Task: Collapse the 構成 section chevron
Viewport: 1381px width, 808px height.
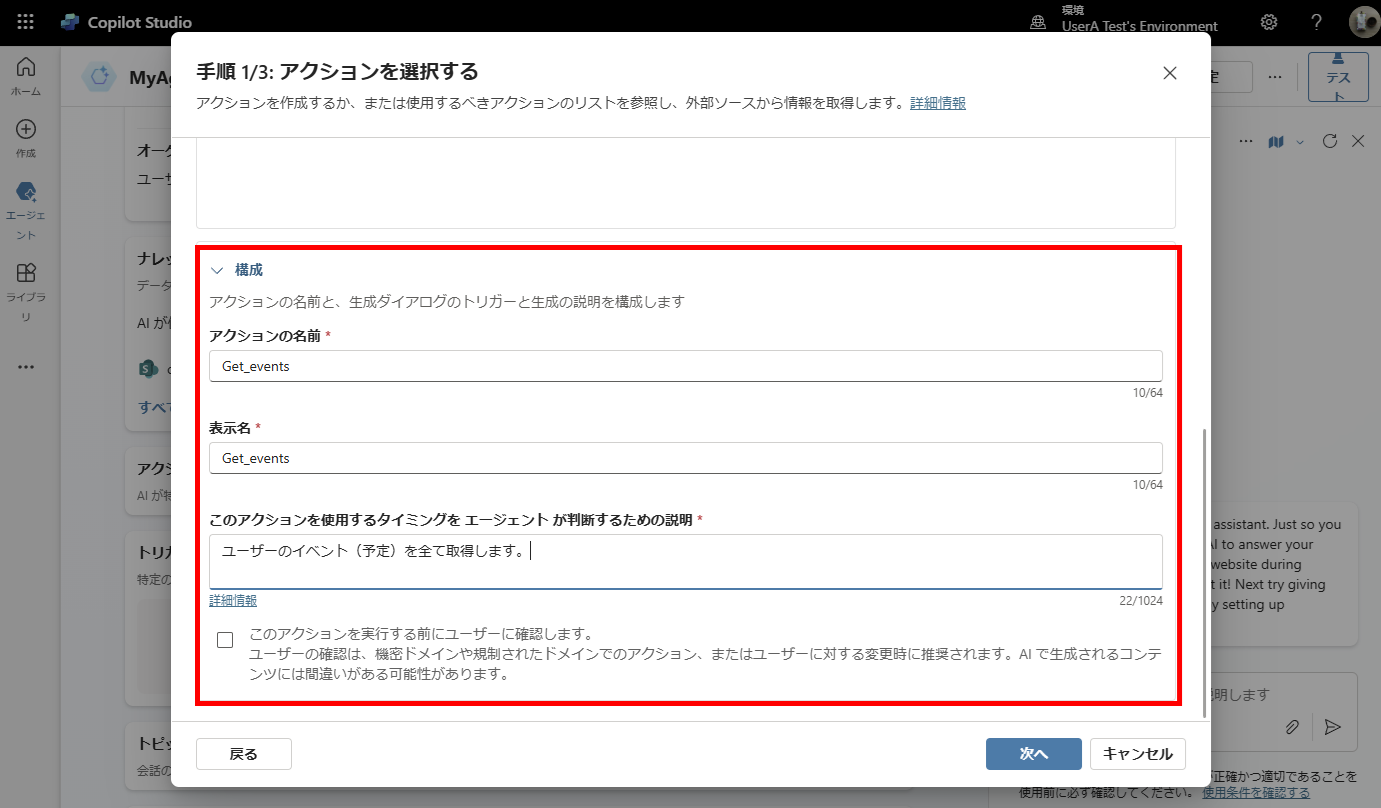Action: (217, 270)
